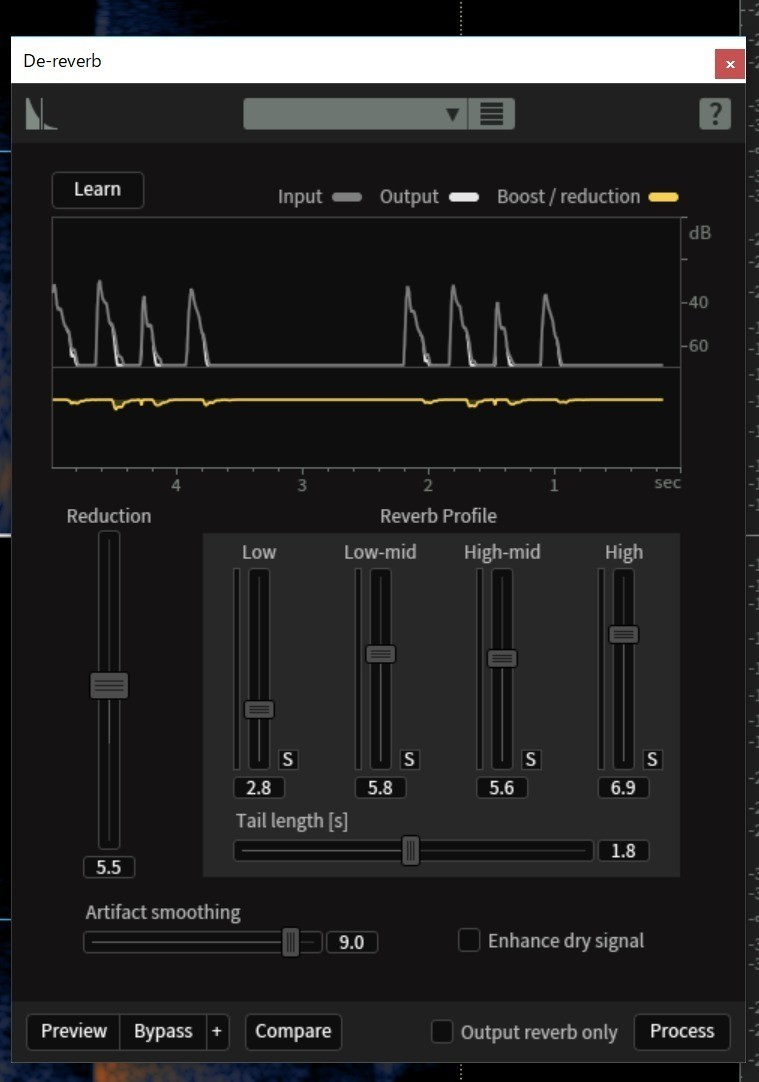Click the Compare button
The height and width of the screenshot is (1082, 759).
[293, 1031]
